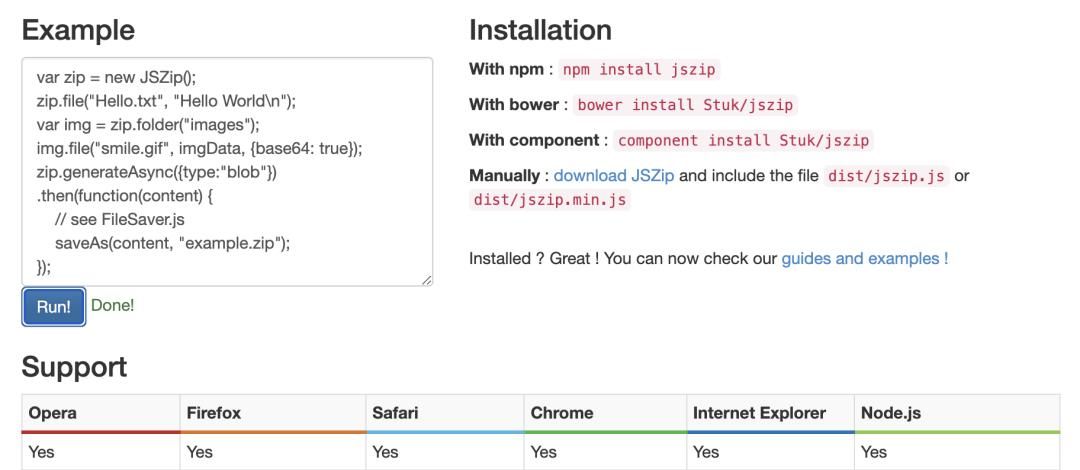Click the component install Stuk/jszip snippet

pos(743,140)
